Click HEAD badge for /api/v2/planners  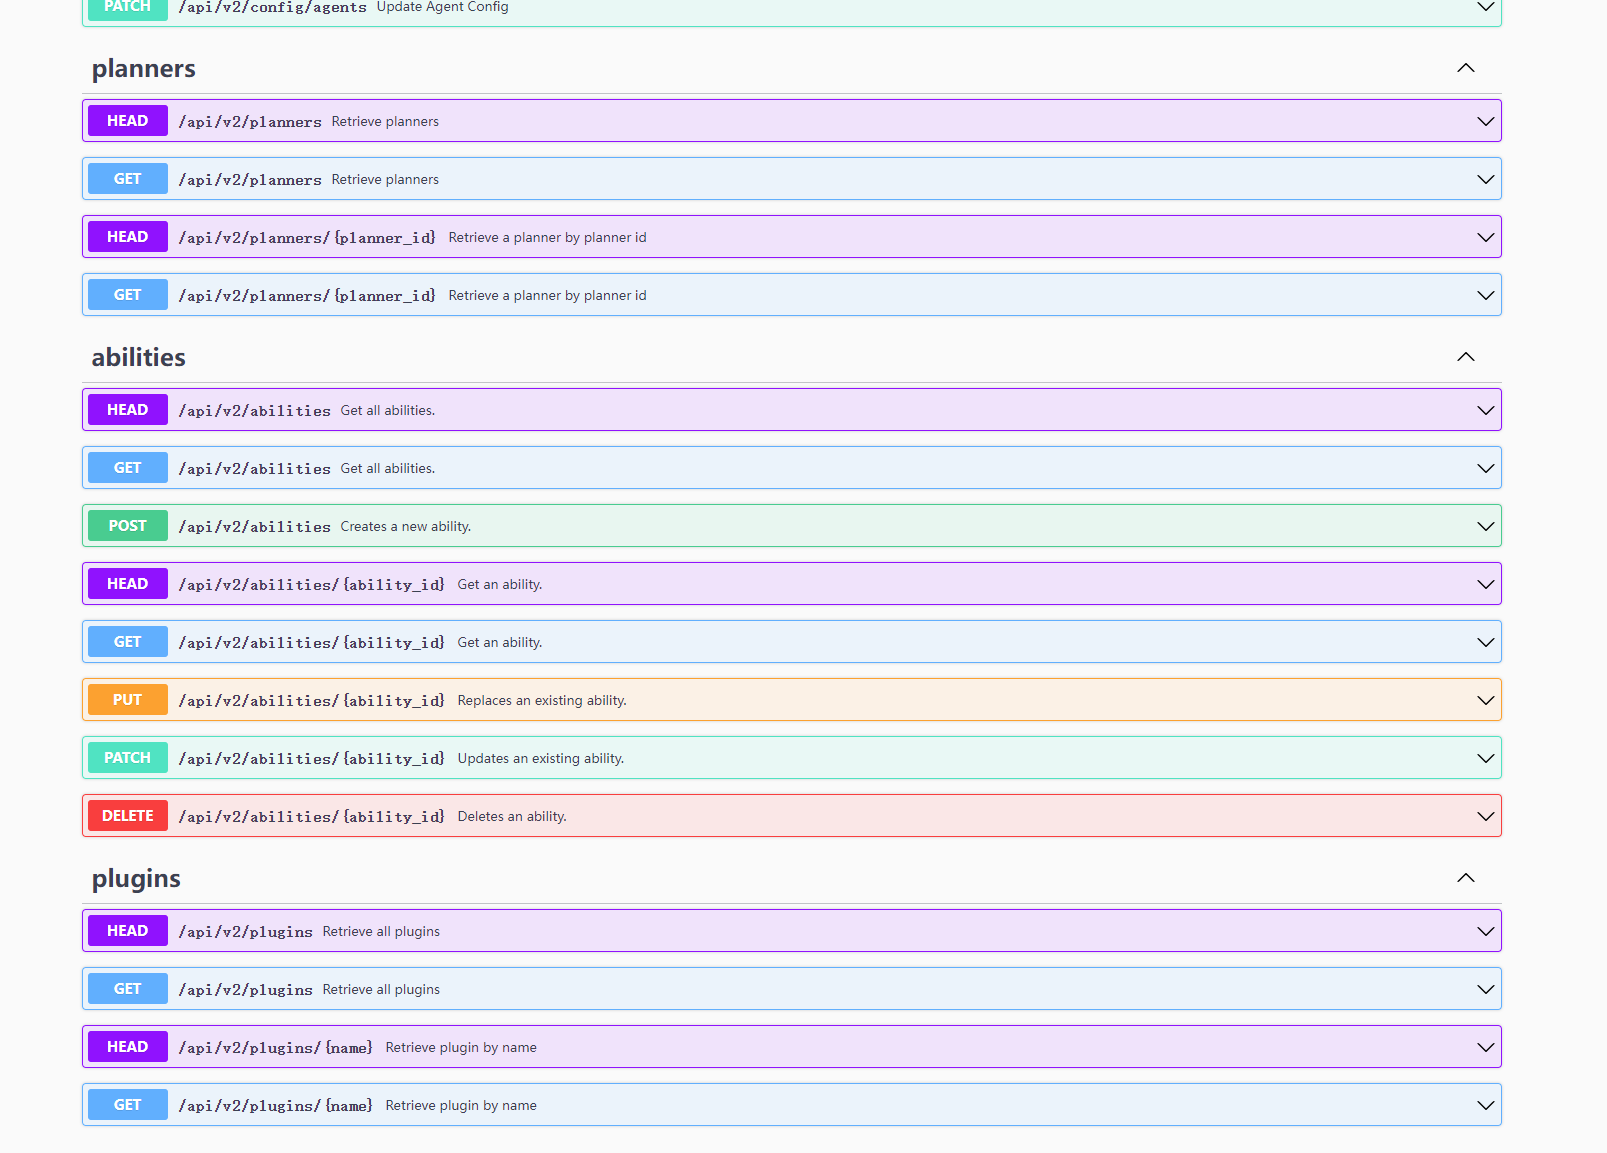128,121
